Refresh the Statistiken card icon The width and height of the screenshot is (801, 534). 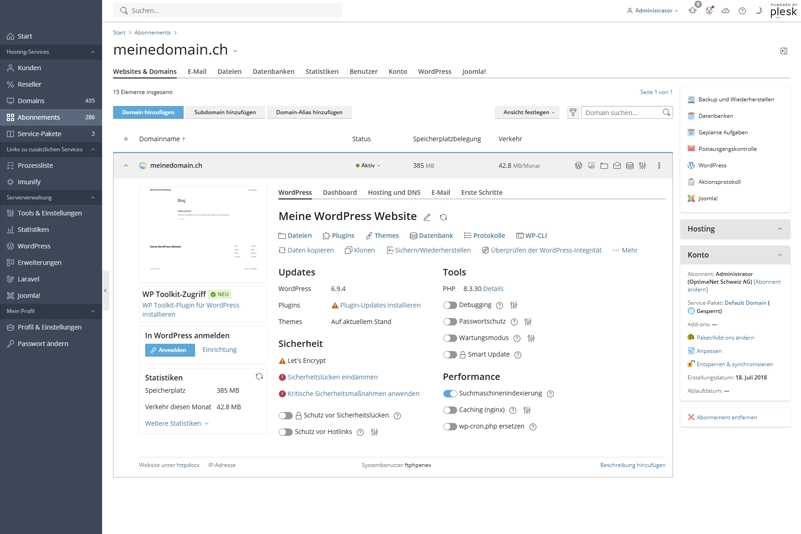(x=259, y=377)
